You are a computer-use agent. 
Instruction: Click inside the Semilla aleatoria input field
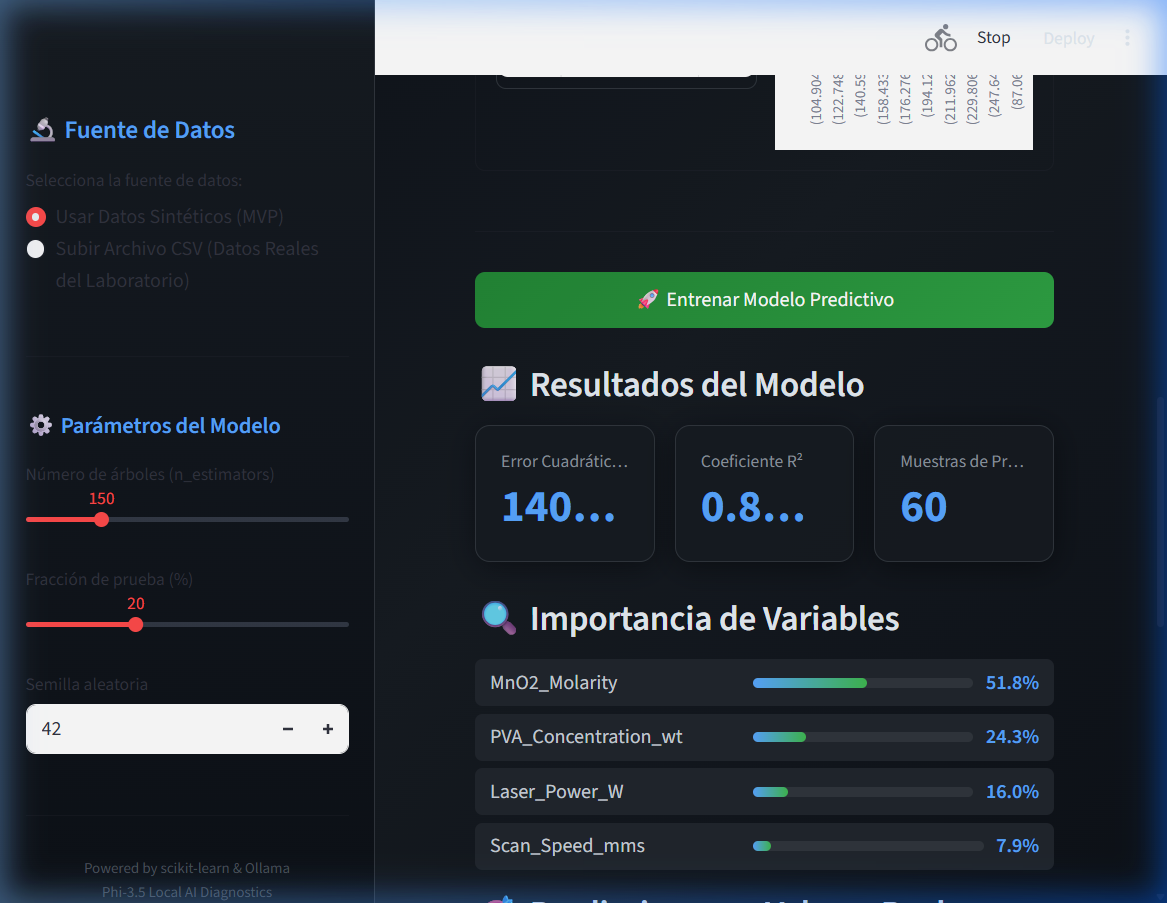(140, 729)
